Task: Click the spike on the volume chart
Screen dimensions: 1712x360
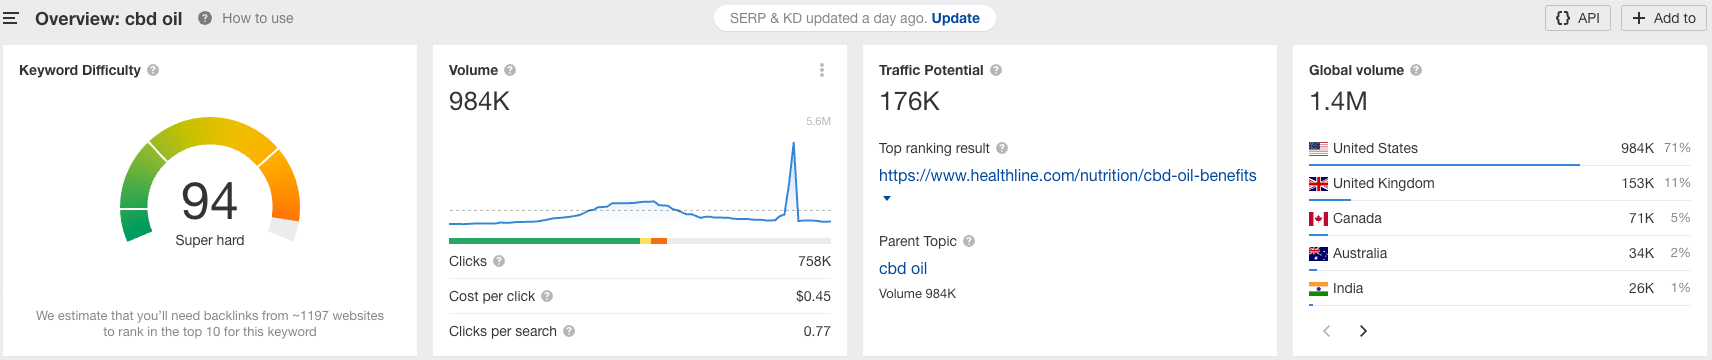Action: tap(794, 145)
